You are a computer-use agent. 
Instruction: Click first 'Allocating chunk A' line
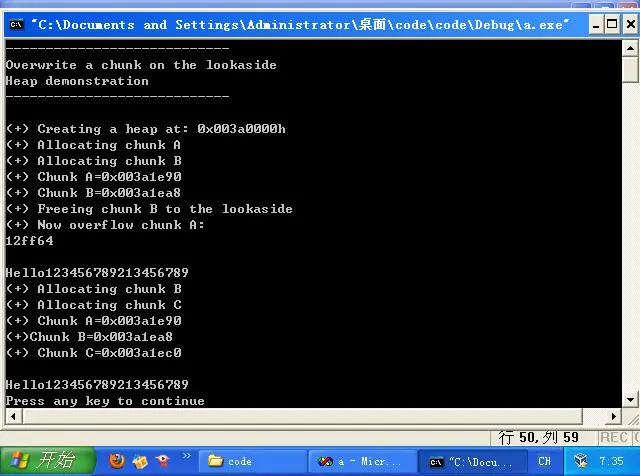point(93,145)
